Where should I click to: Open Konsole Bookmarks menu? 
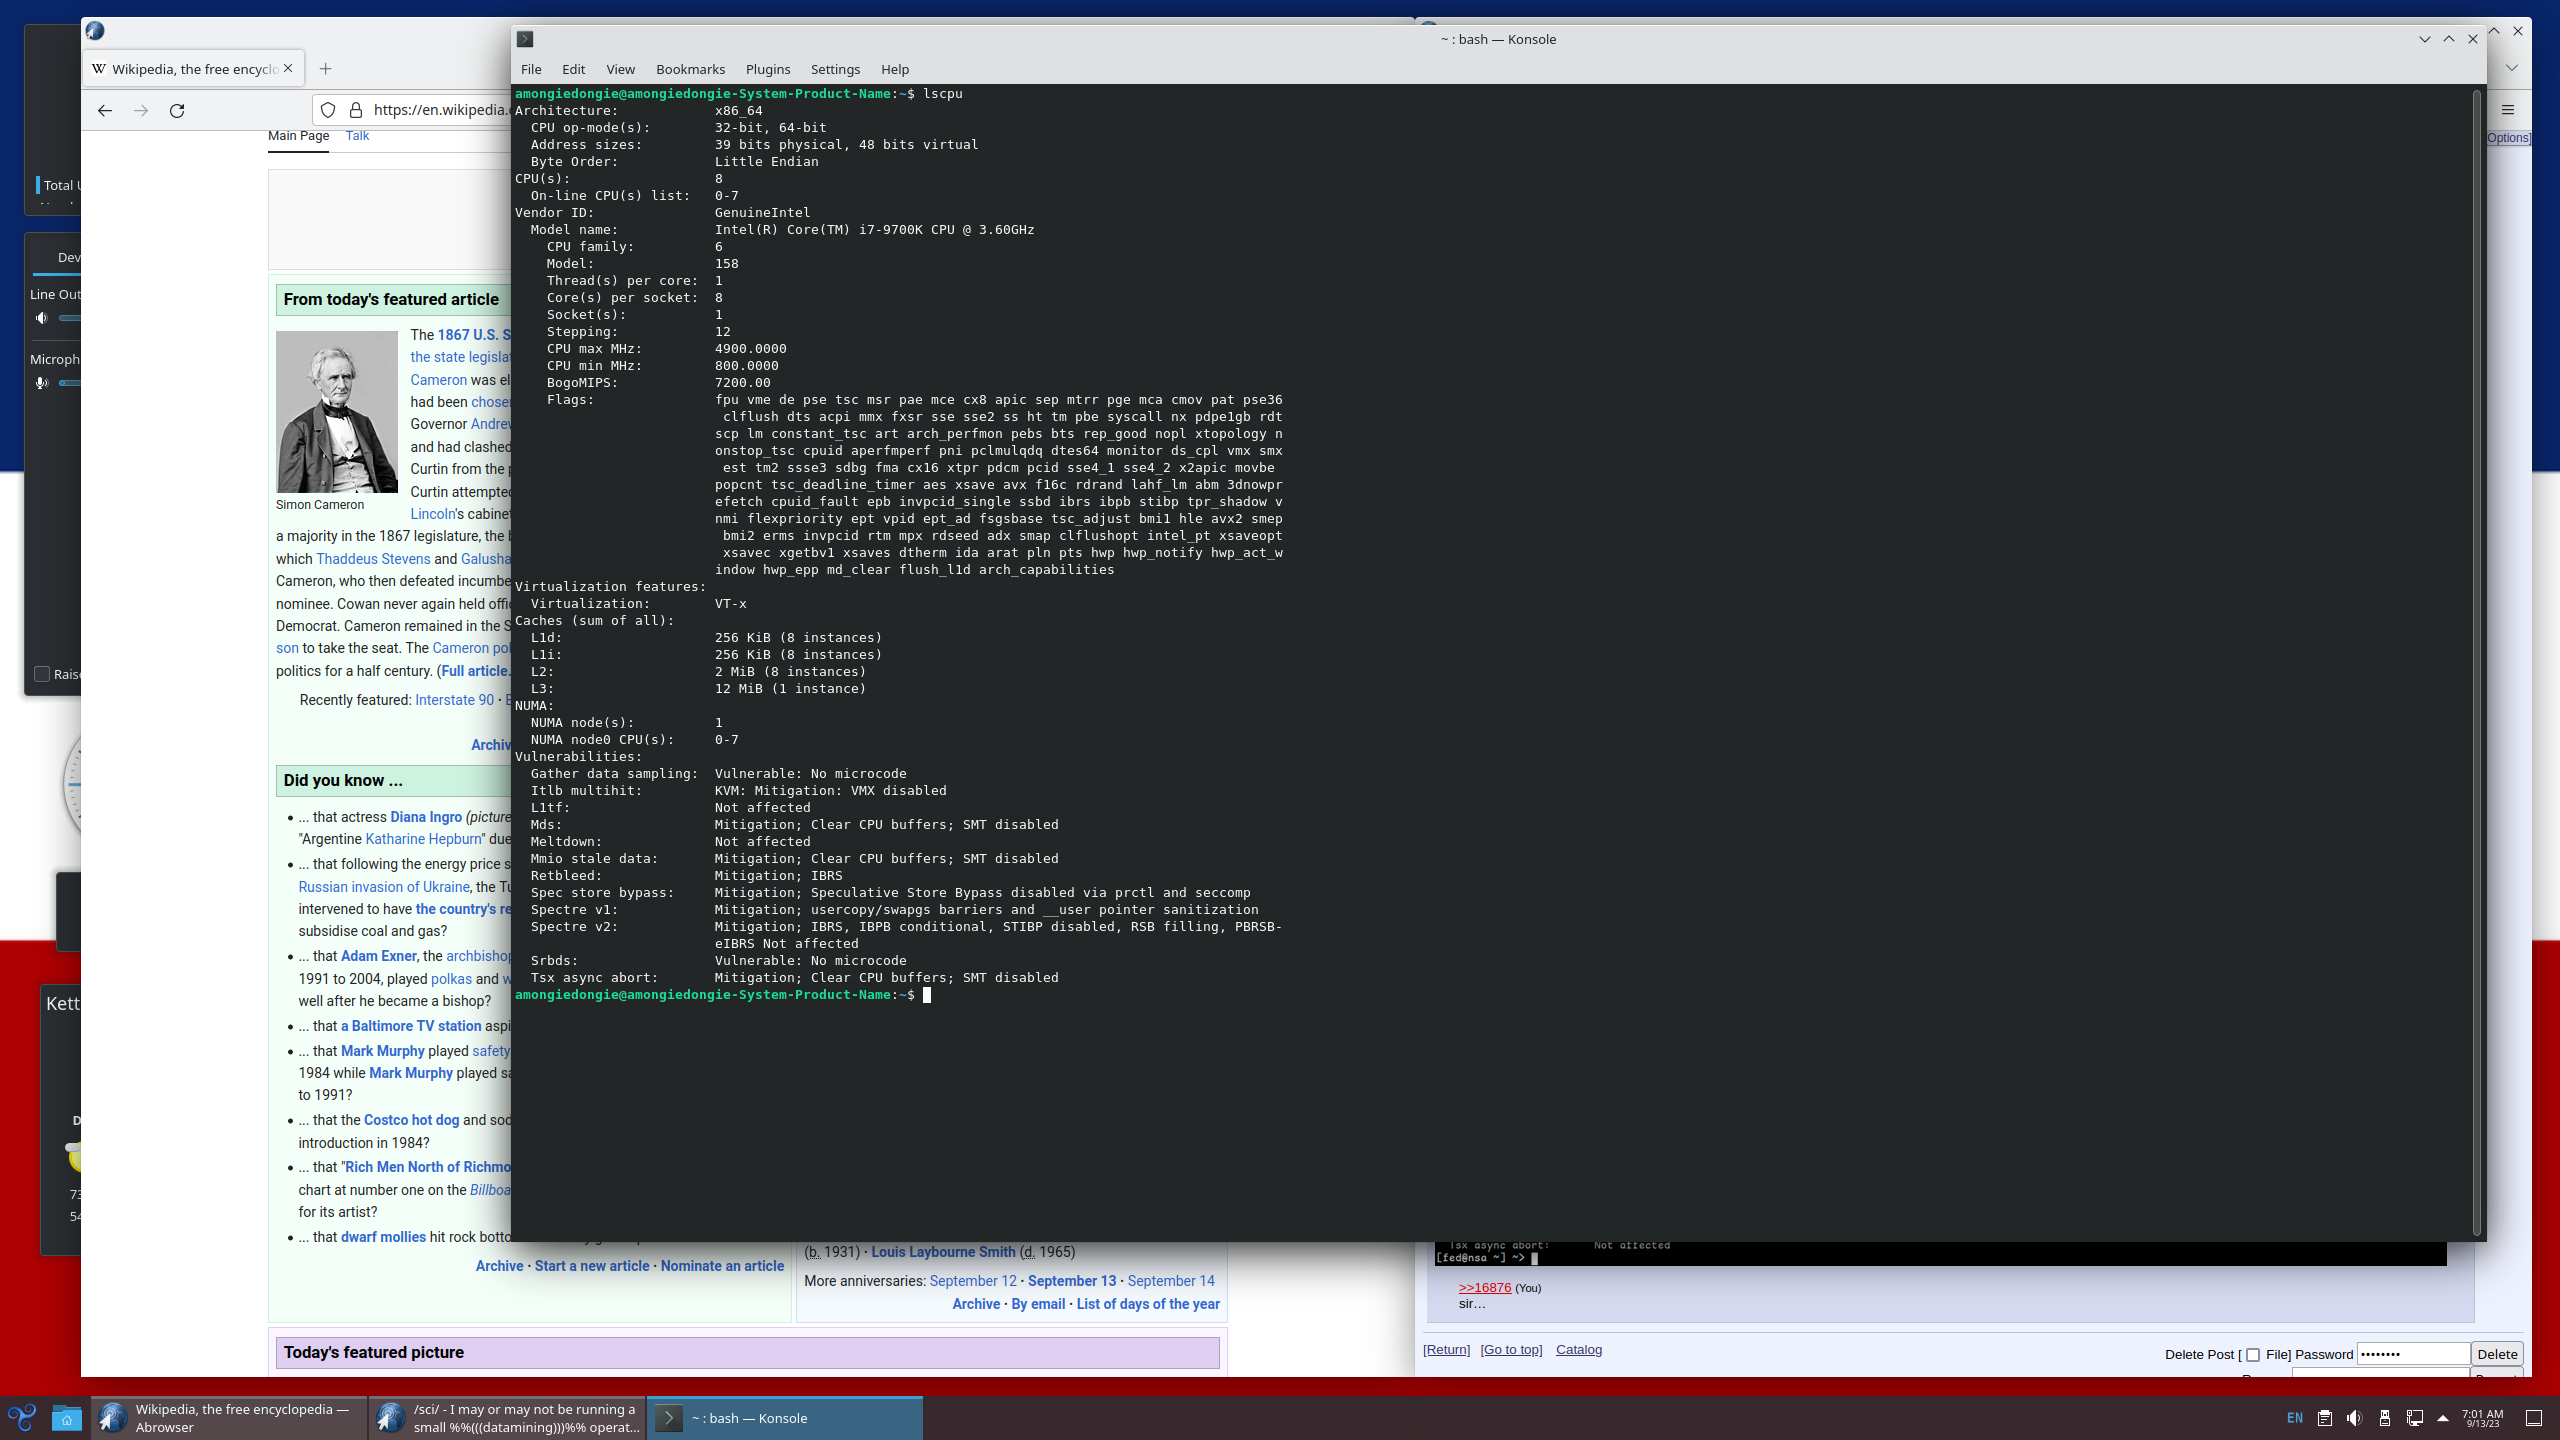[x=690, y=69]
